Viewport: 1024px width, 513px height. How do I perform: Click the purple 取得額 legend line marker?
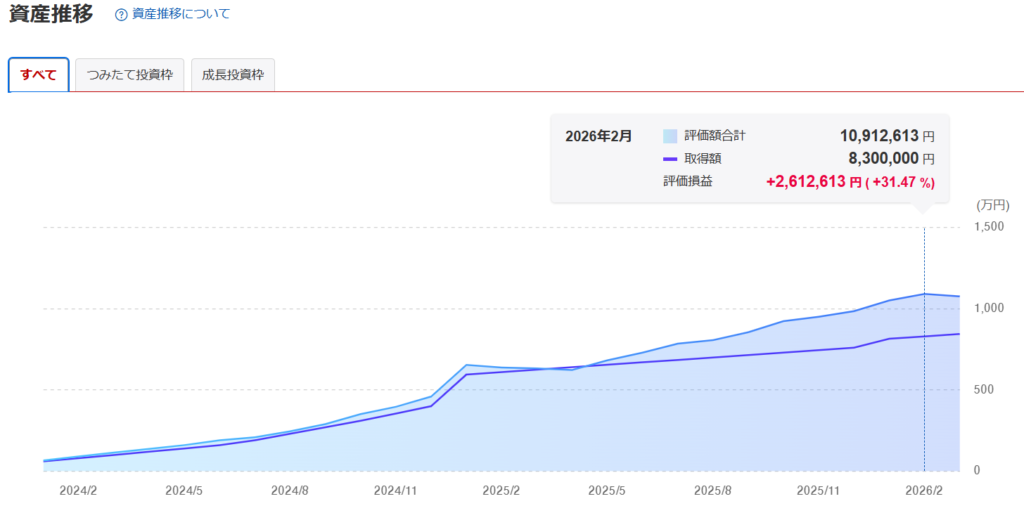(x=670, y=159)
